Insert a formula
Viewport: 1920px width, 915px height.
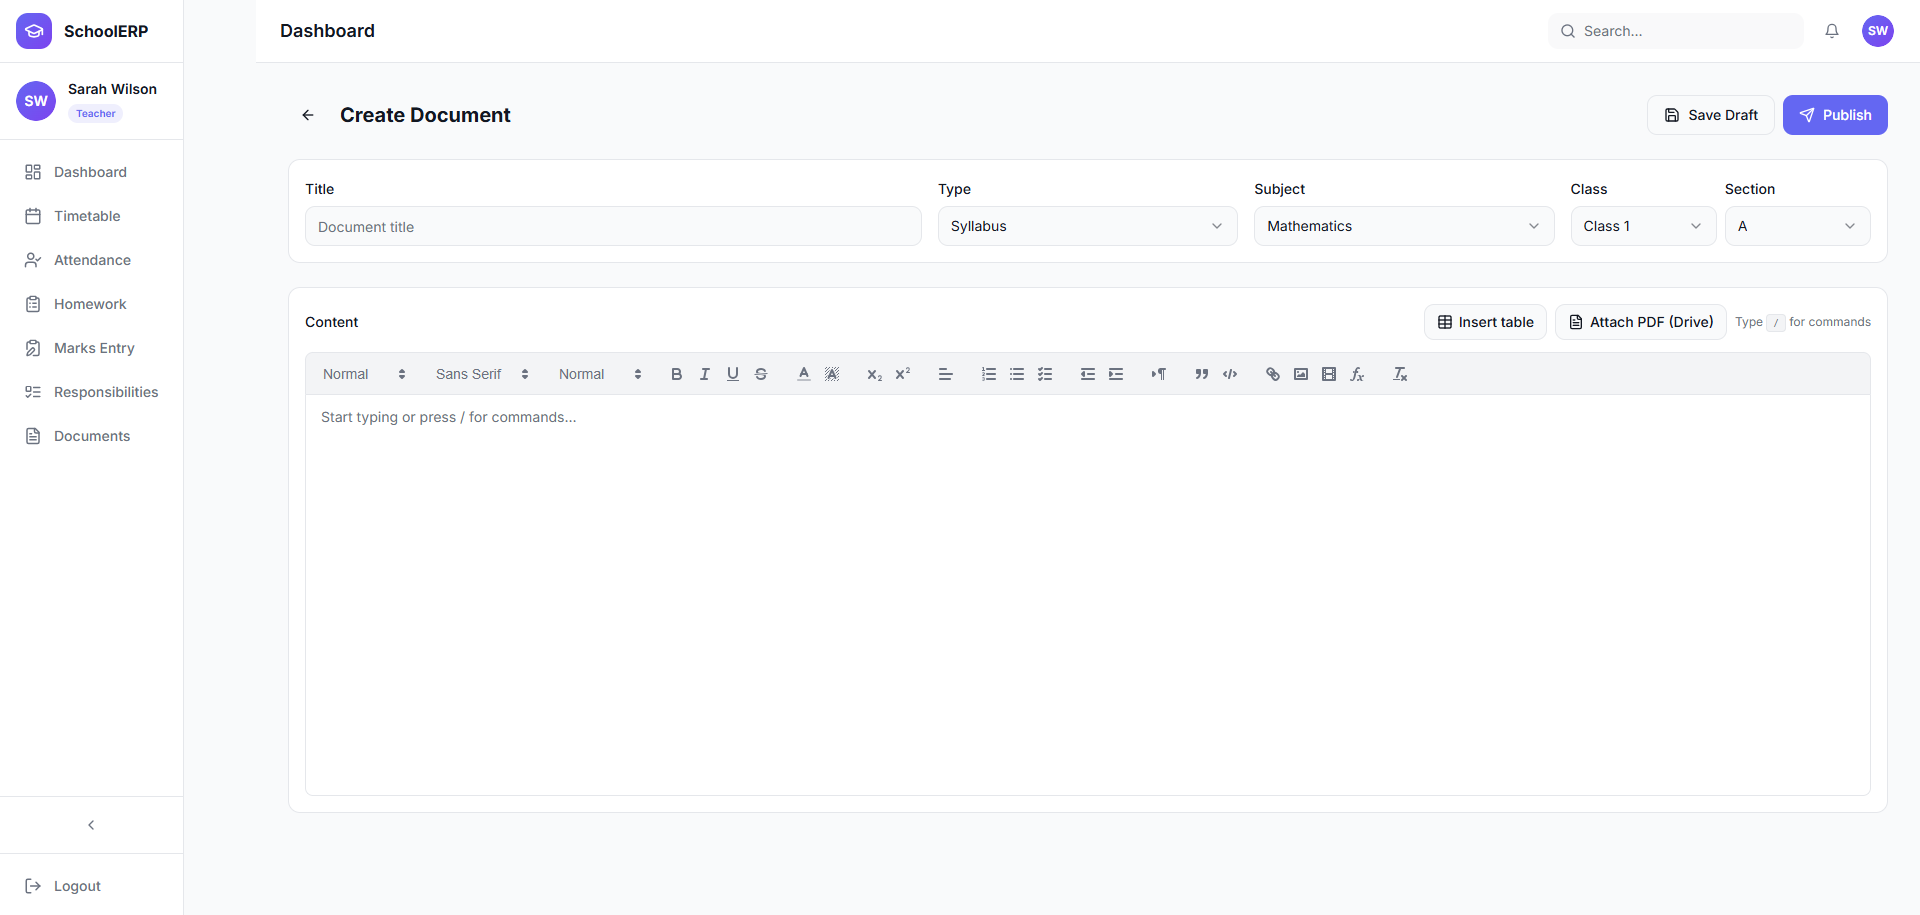coord(1356,374)
